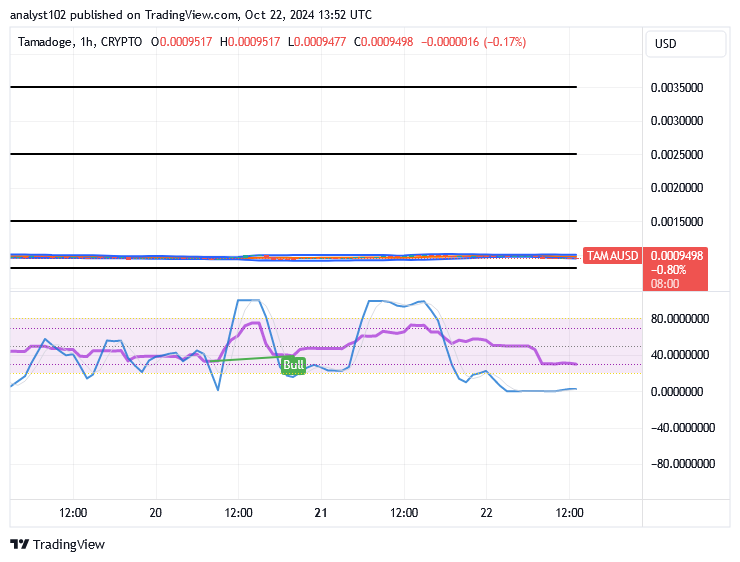The width and height of the screenshot is (740, 562).
Task: Click the opening price value in header
Action: point(185,42)
